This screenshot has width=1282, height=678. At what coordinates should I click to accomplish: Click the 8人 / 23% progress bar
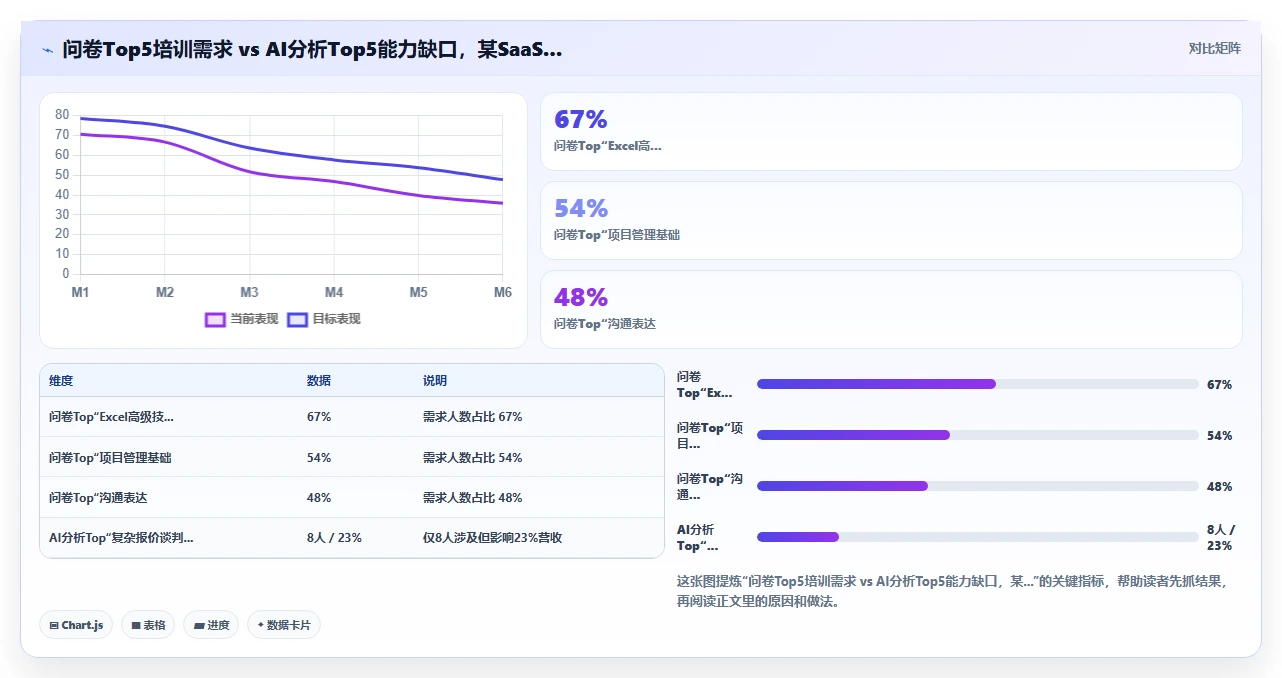977,537
